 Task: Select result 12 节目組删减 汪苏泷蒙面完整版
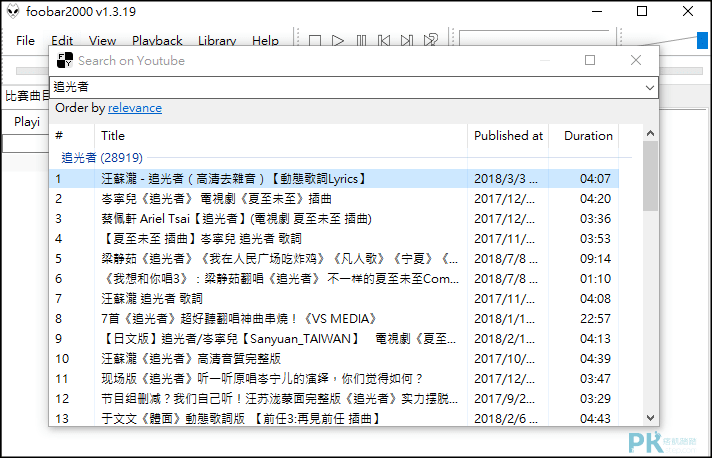pyautogui.click(x=334, y=399)
